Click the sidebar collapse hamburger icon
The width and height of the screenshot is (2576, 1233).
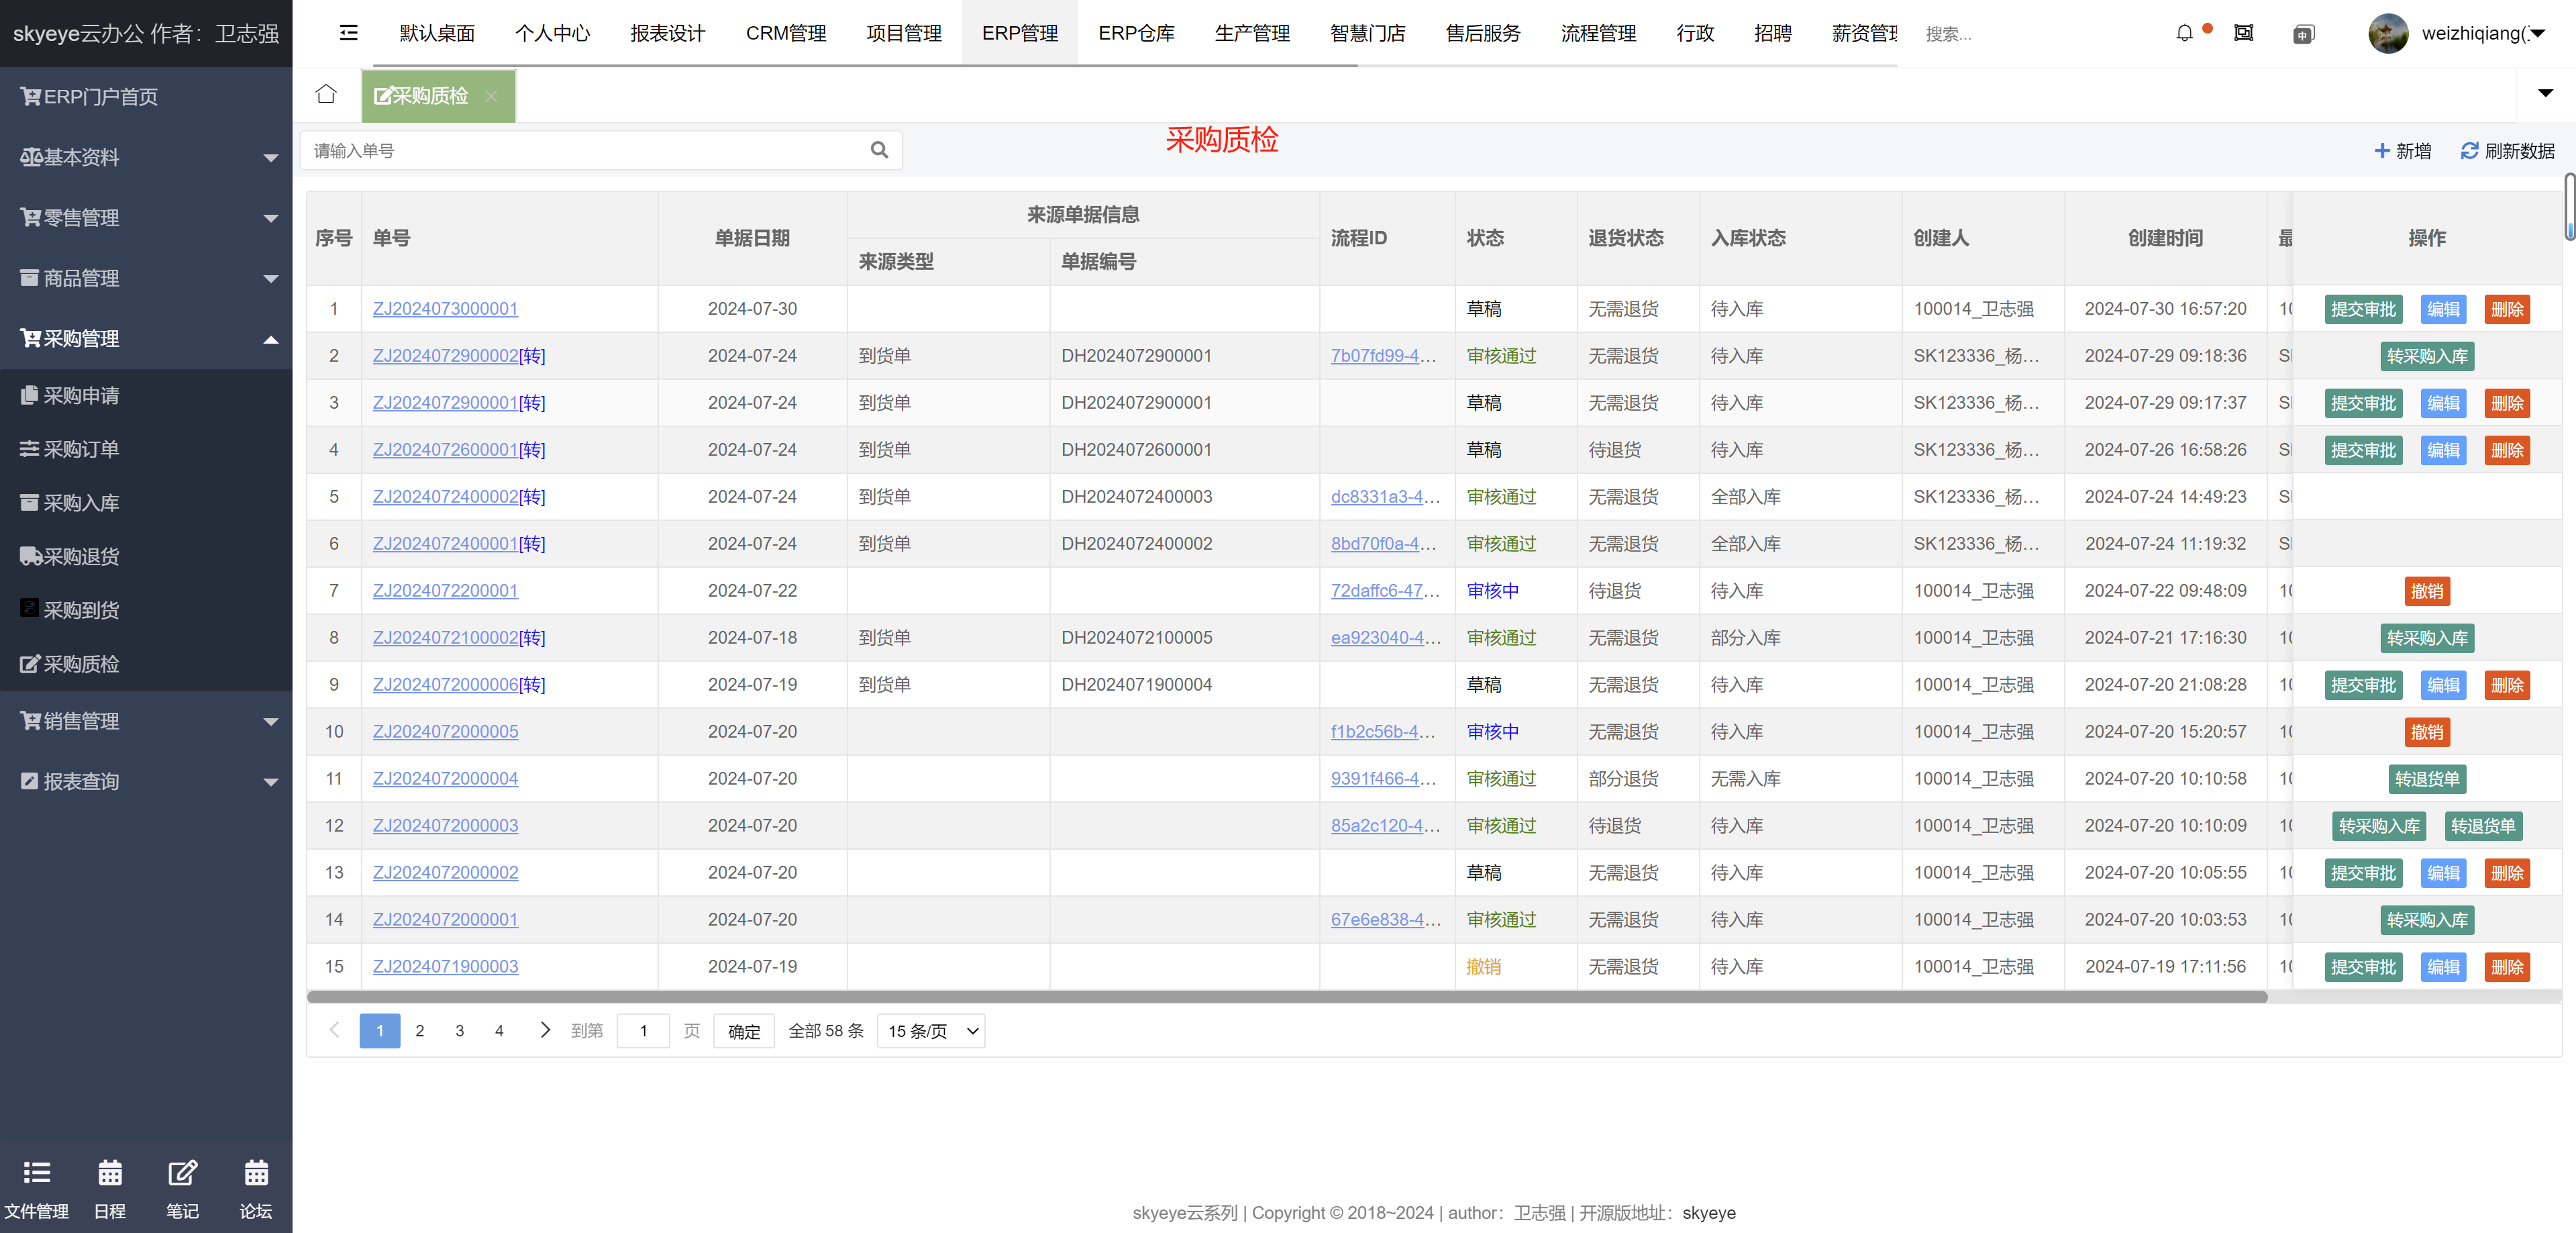point(348,33)
